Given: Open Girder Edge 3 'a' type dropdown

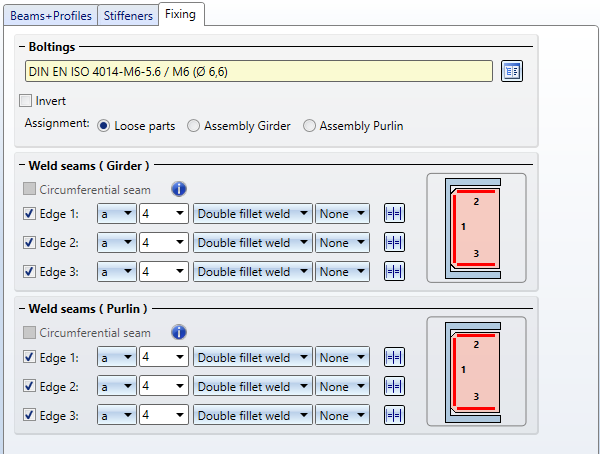Looking at the screenshot, I should pos(117,272).
